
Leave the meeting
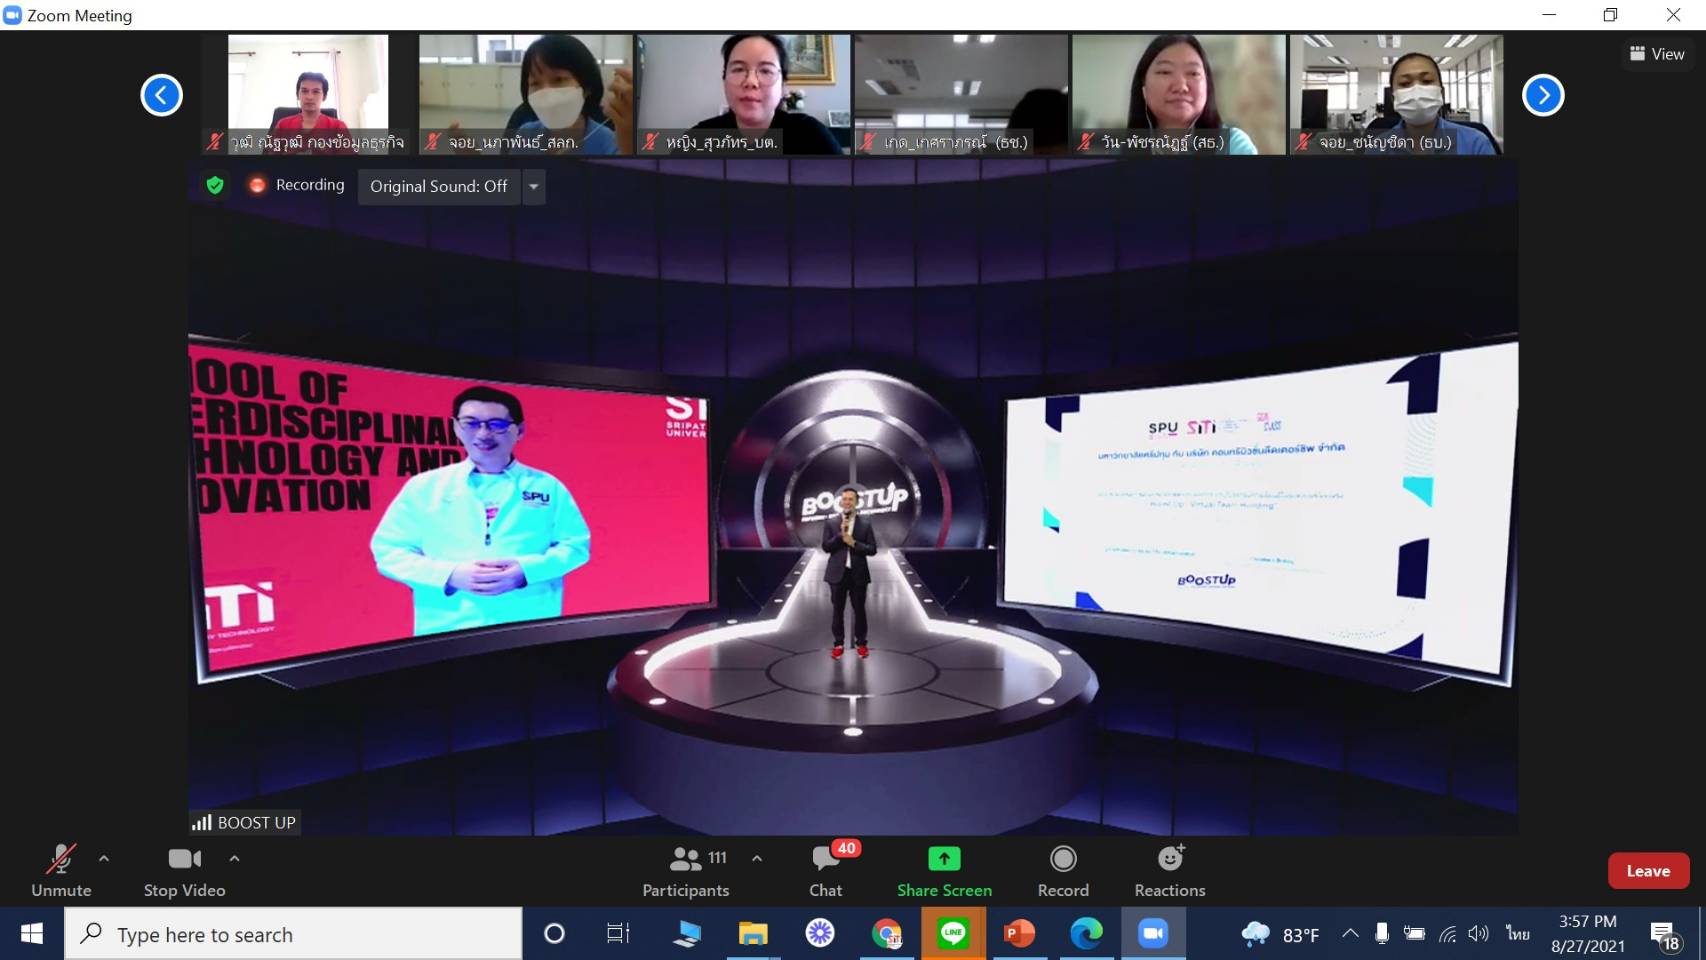point(1648,871)
